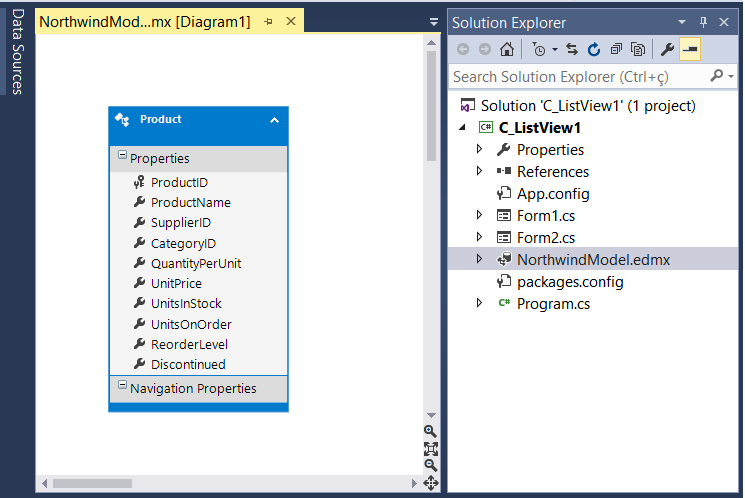
Task: Select the ProductName property
Action: click(x=191, y=202)
